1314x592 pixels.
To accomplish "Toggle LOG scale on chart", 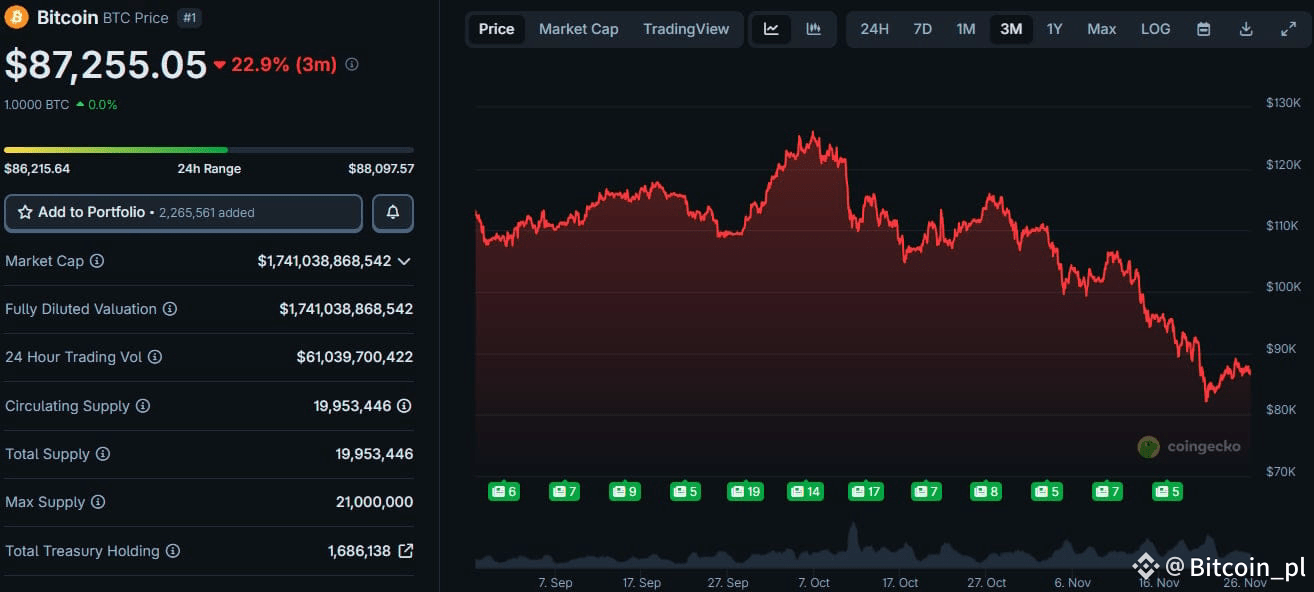I will [x=1155, y=29].
